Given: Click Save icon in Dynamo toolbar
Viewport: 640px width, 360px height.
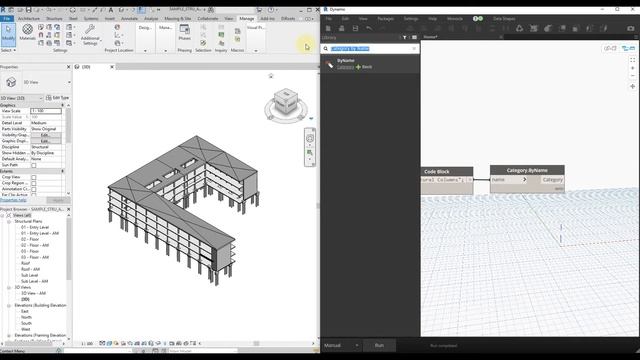Looking at the screenshot, I should pos(356,28).
